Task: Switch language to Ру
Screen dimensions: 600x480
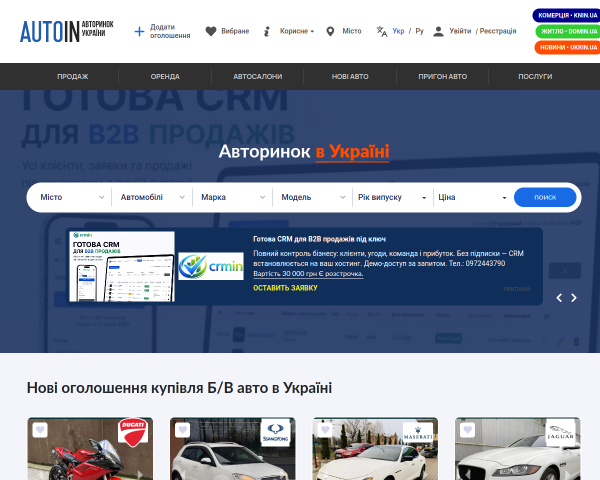Action: pyautogui.click(x=419, y=31)
